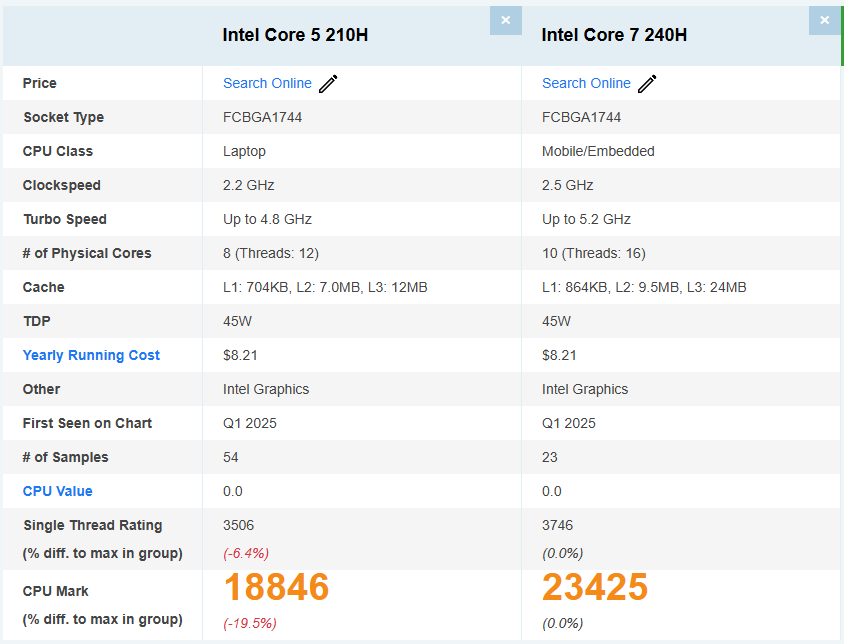Image resolution: width=844 pixels, height=644 pixels.
Task: Open Search Online link for Core 7 240H
Action: (x=586, y=83)
